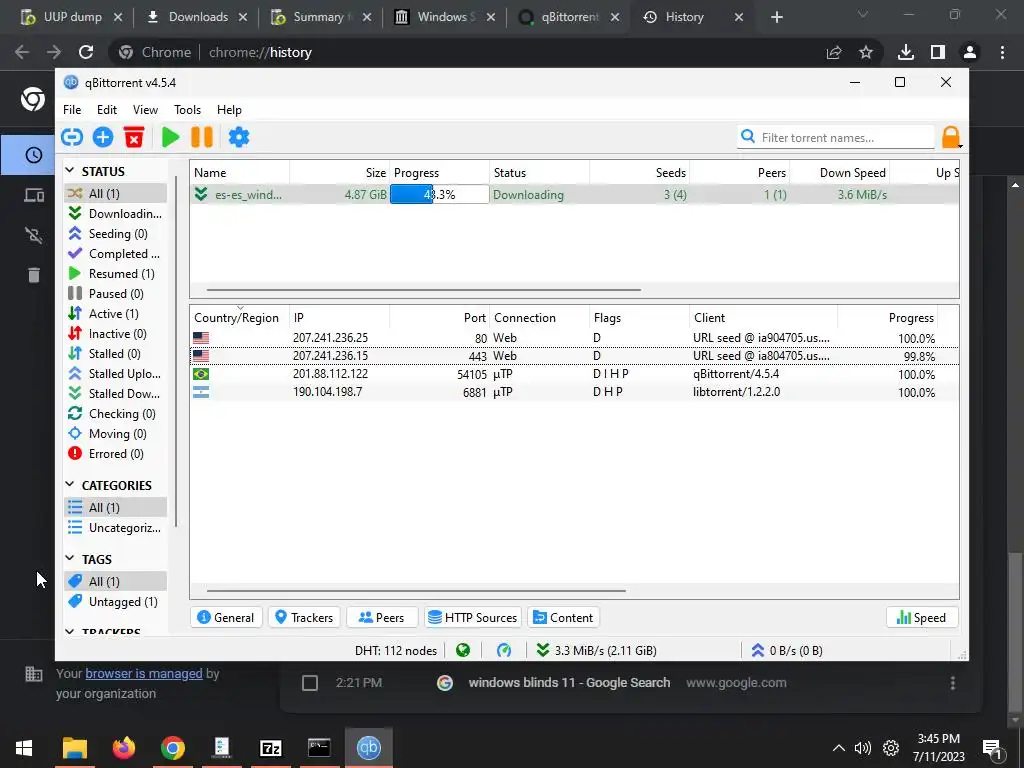Toggle alternative speed limits icon in status bar

[504, 650]
